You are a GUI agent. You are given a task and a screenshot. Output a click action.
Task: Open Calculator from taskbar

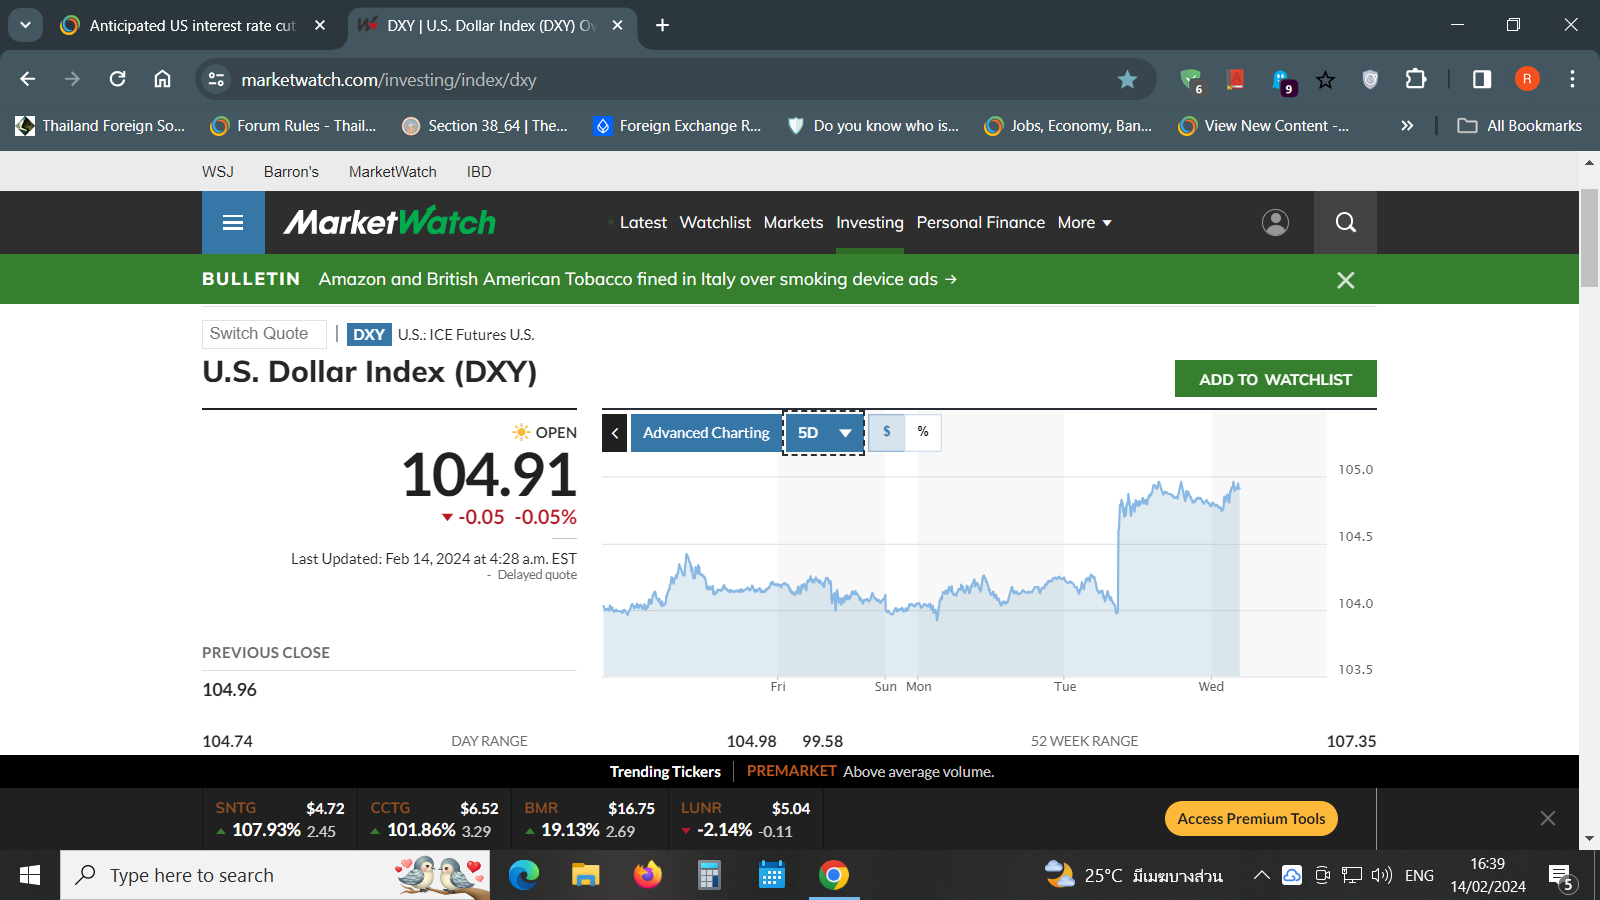[709, 875]
